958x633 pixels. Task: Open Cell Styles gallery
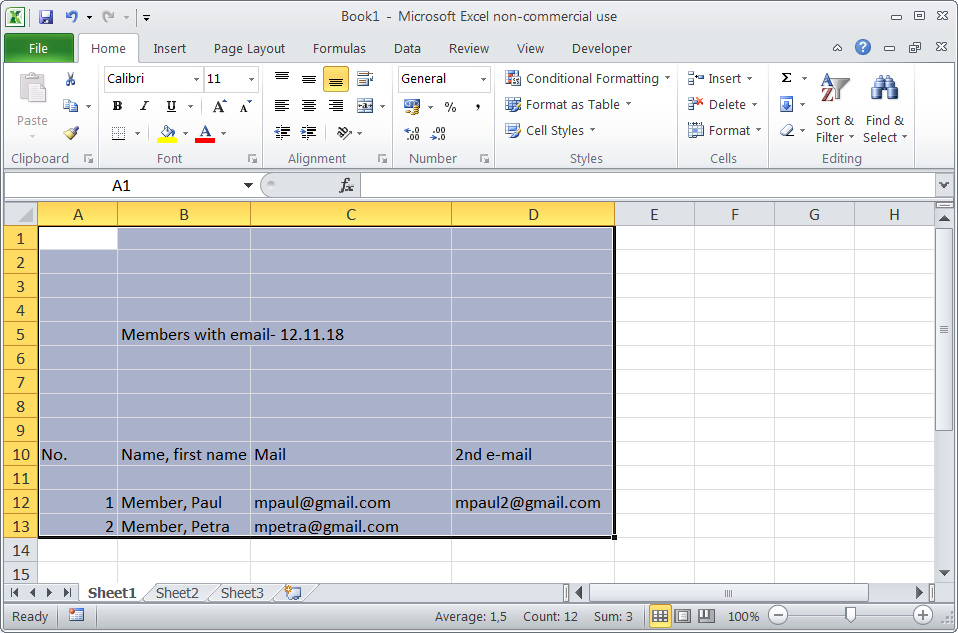coord(550,131)
